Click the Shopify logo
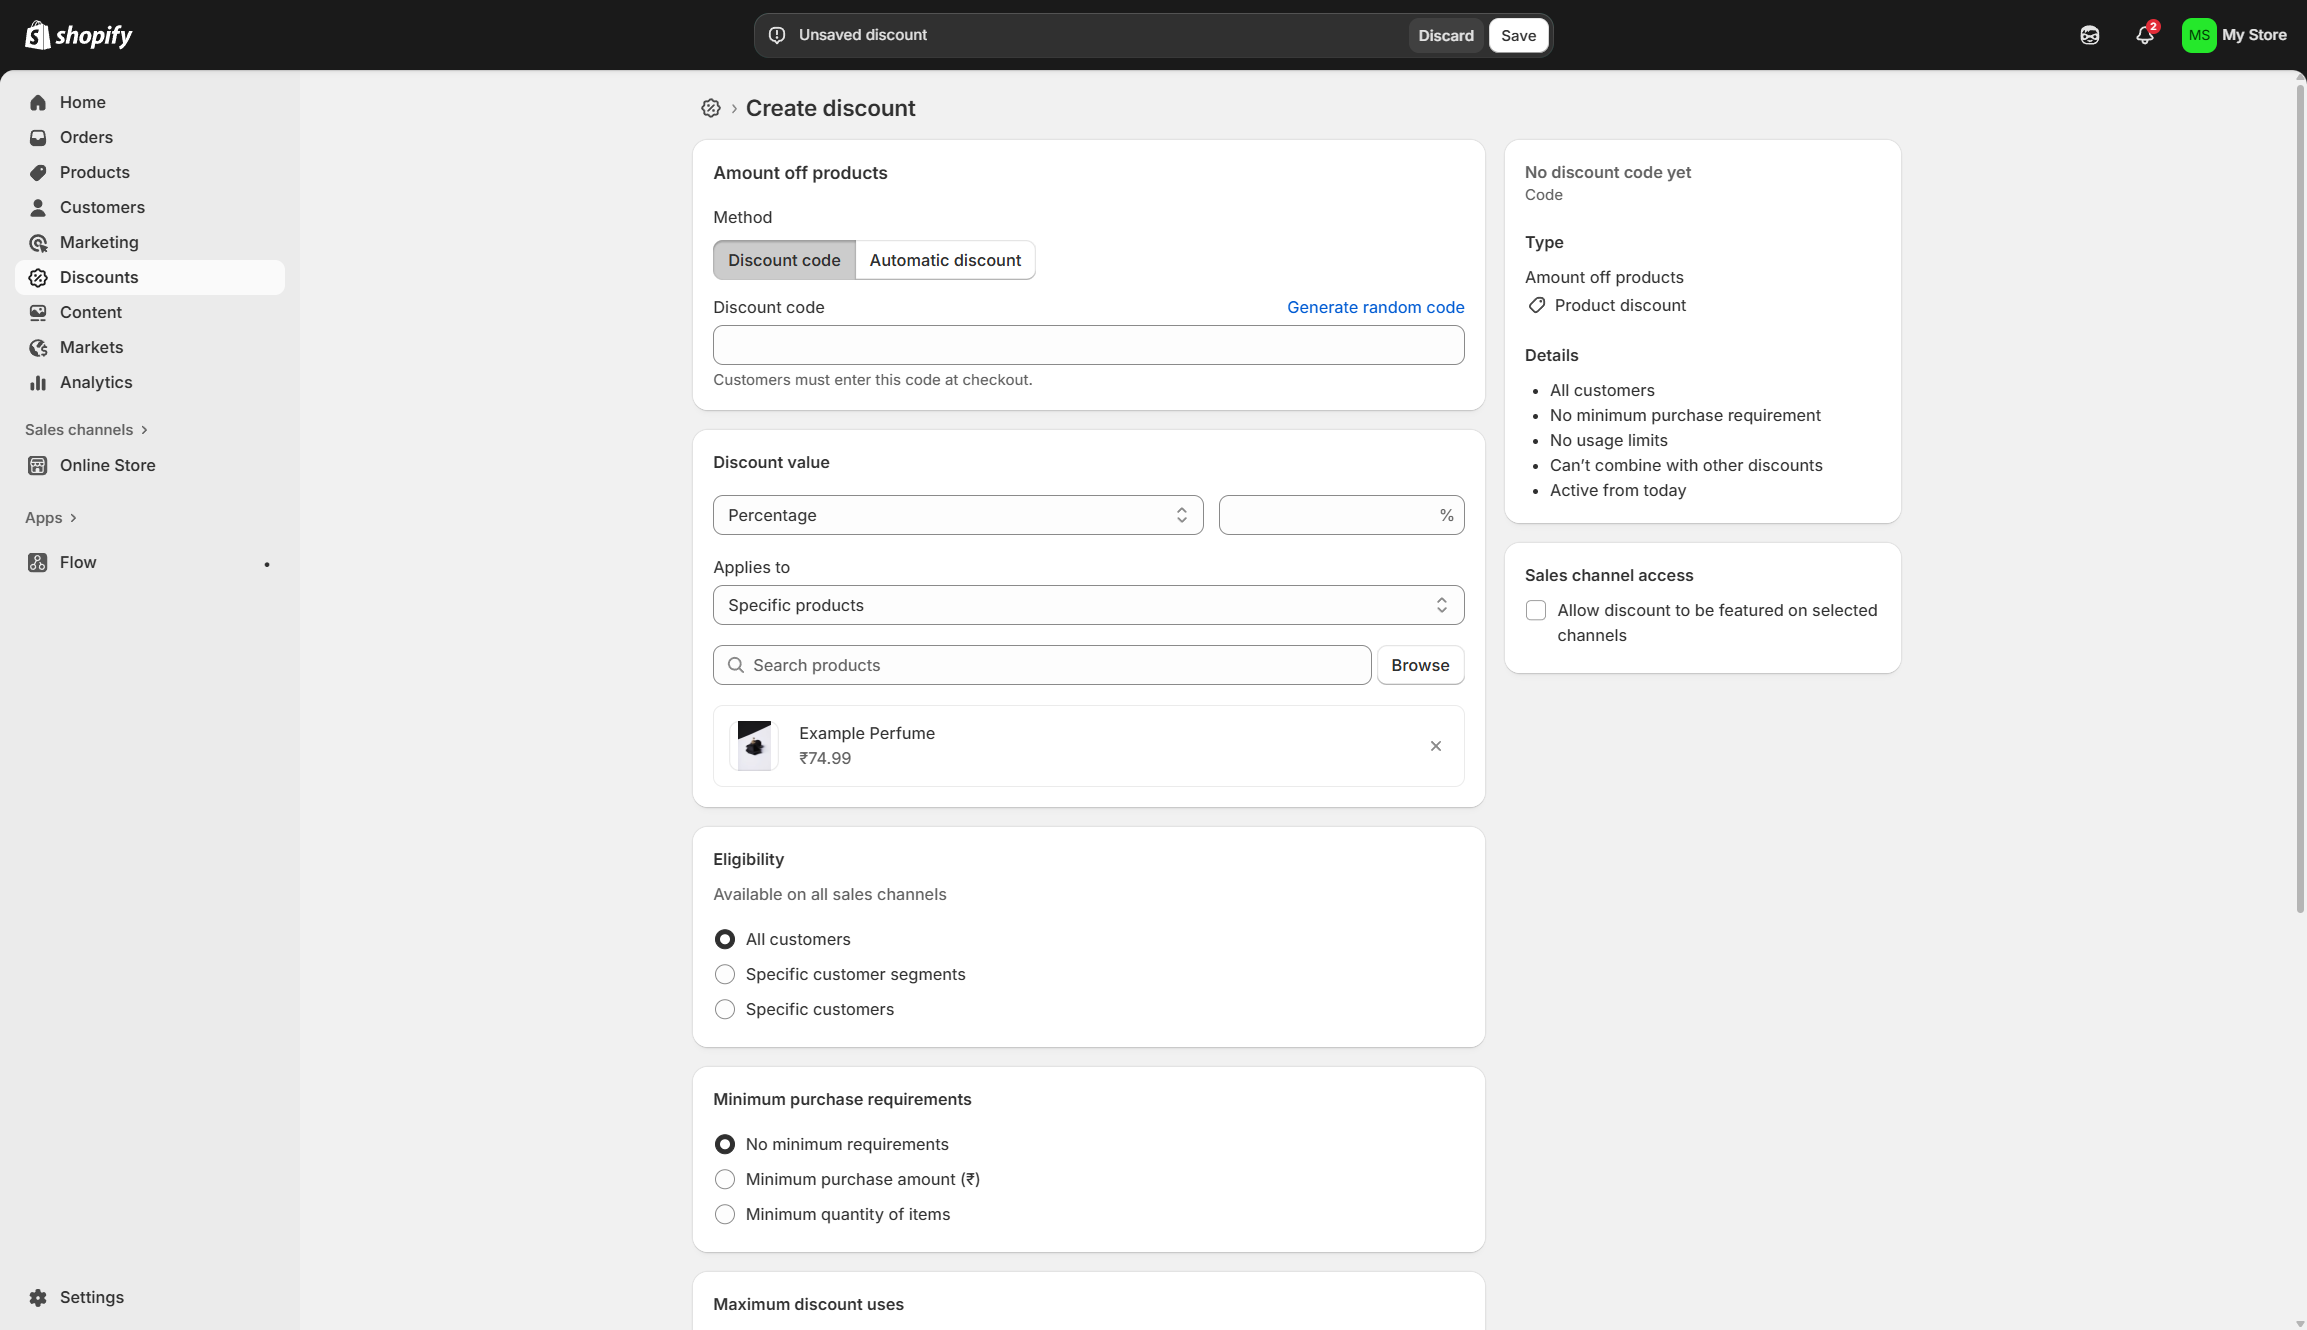 click(78, 34)
